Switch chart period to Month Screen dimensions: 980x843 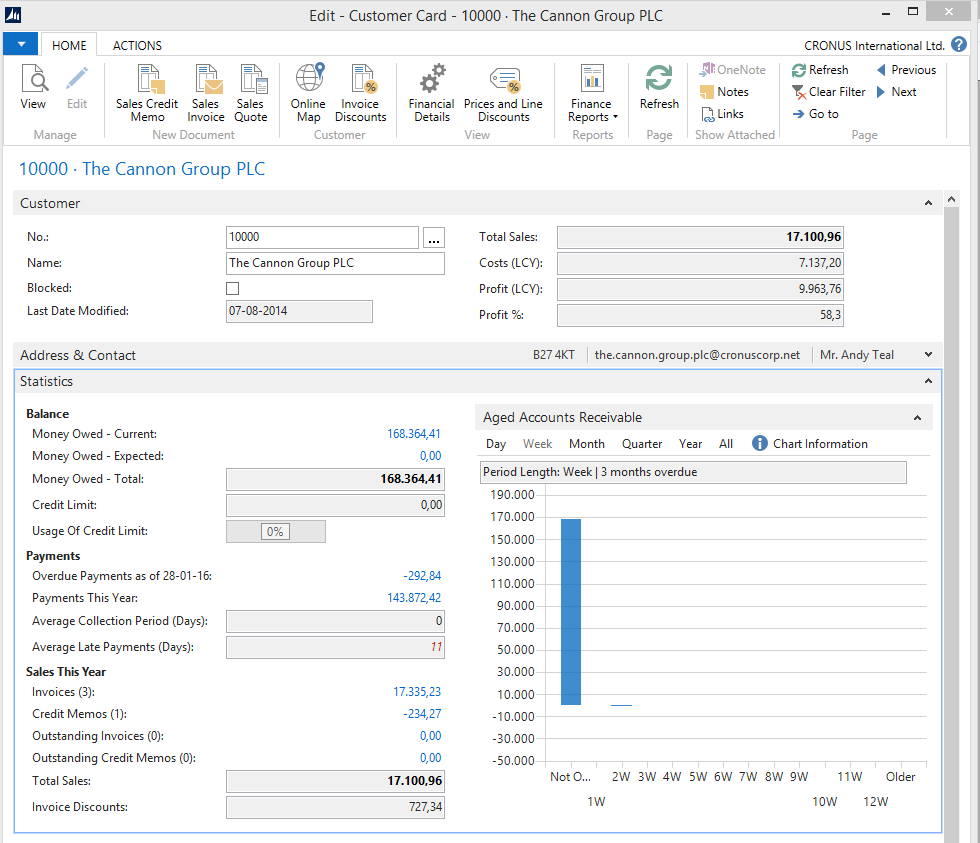(x=586, y=443)
